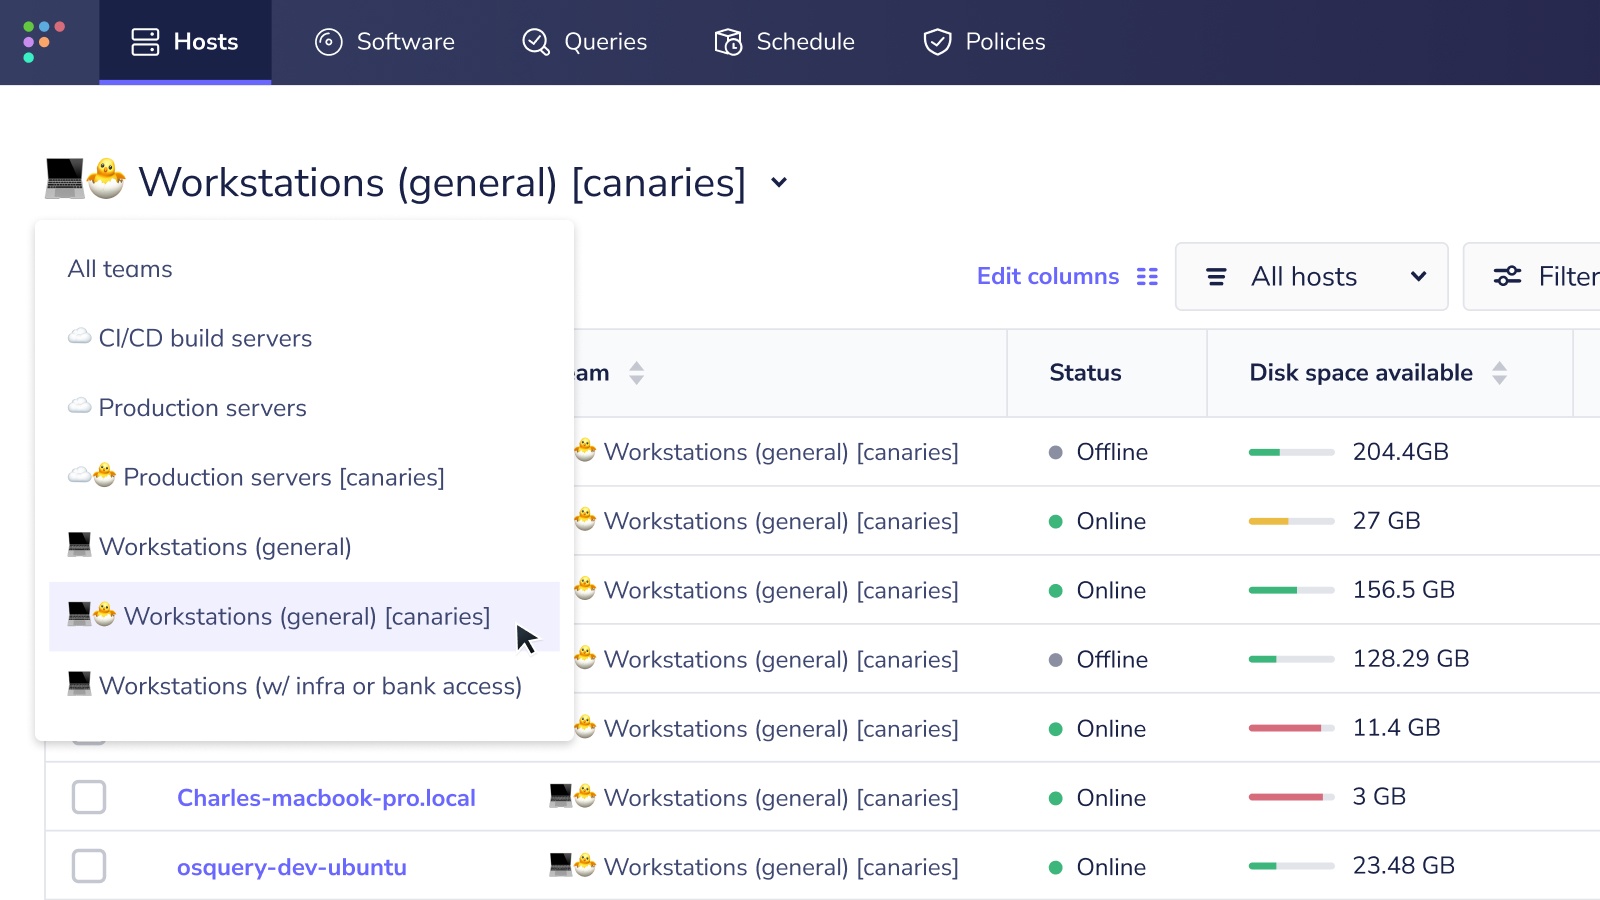The image size is (1600, 900).
Task: Select Workstations (w/ infra or bank access)
Action: [304, 686]
